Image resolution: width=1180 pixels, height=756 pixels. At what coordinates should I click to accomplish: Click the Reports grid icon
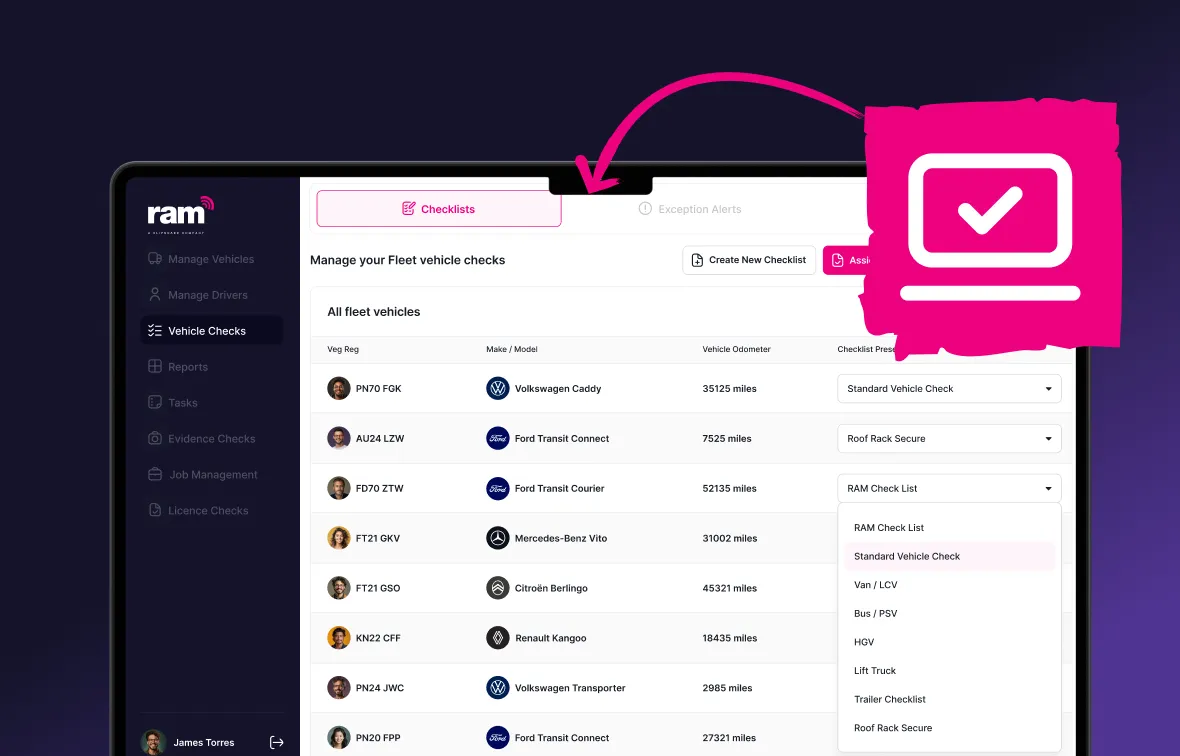pos(155,366)
